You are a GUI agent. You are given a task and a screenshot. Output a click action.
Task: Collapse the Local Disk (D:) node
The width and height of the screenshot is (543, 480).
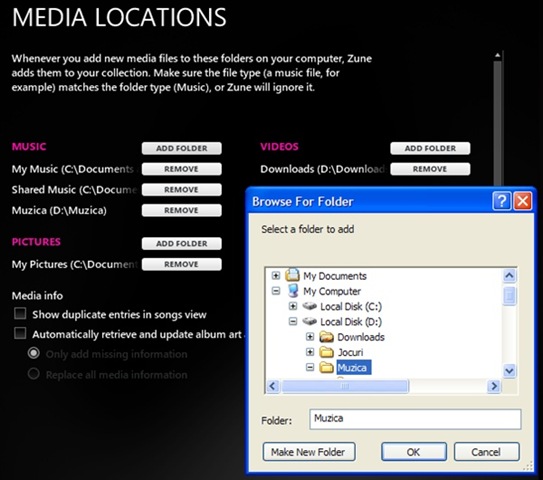click(293, 321)
